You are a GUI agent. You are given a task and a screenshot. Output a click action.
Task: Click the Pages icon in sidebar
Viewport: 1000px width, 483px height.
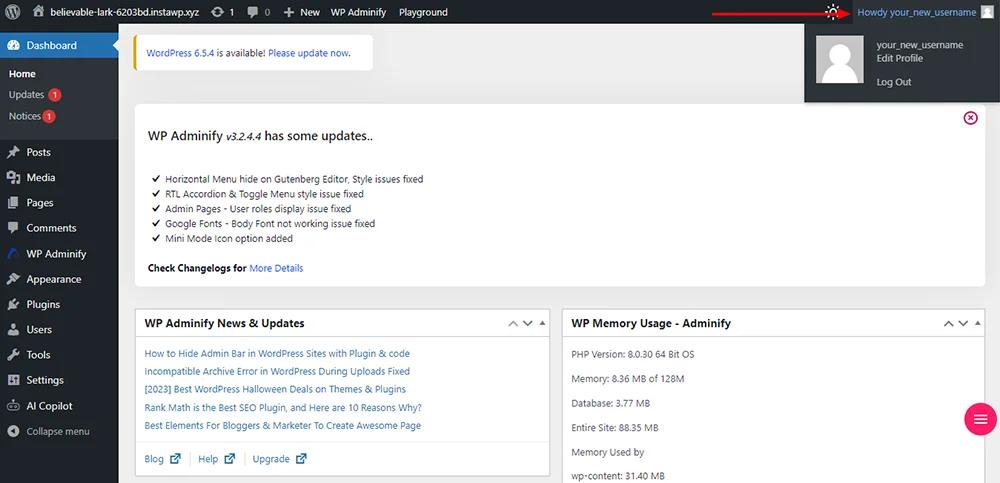[x=13, y=203]
